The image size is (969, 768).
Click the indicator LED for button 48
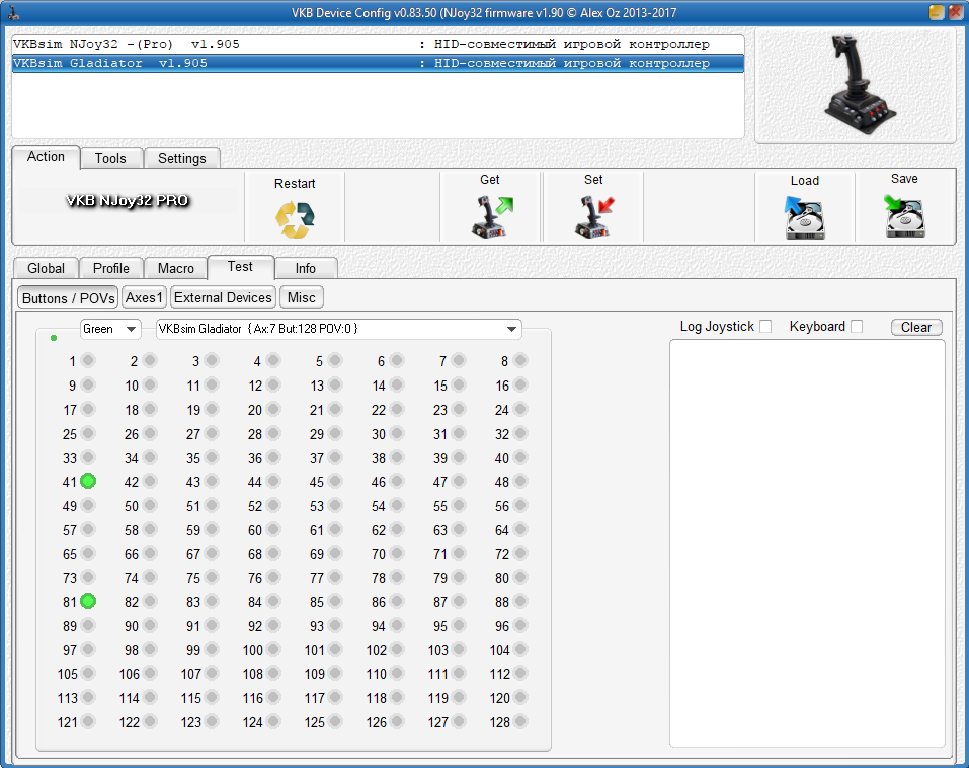521,481
